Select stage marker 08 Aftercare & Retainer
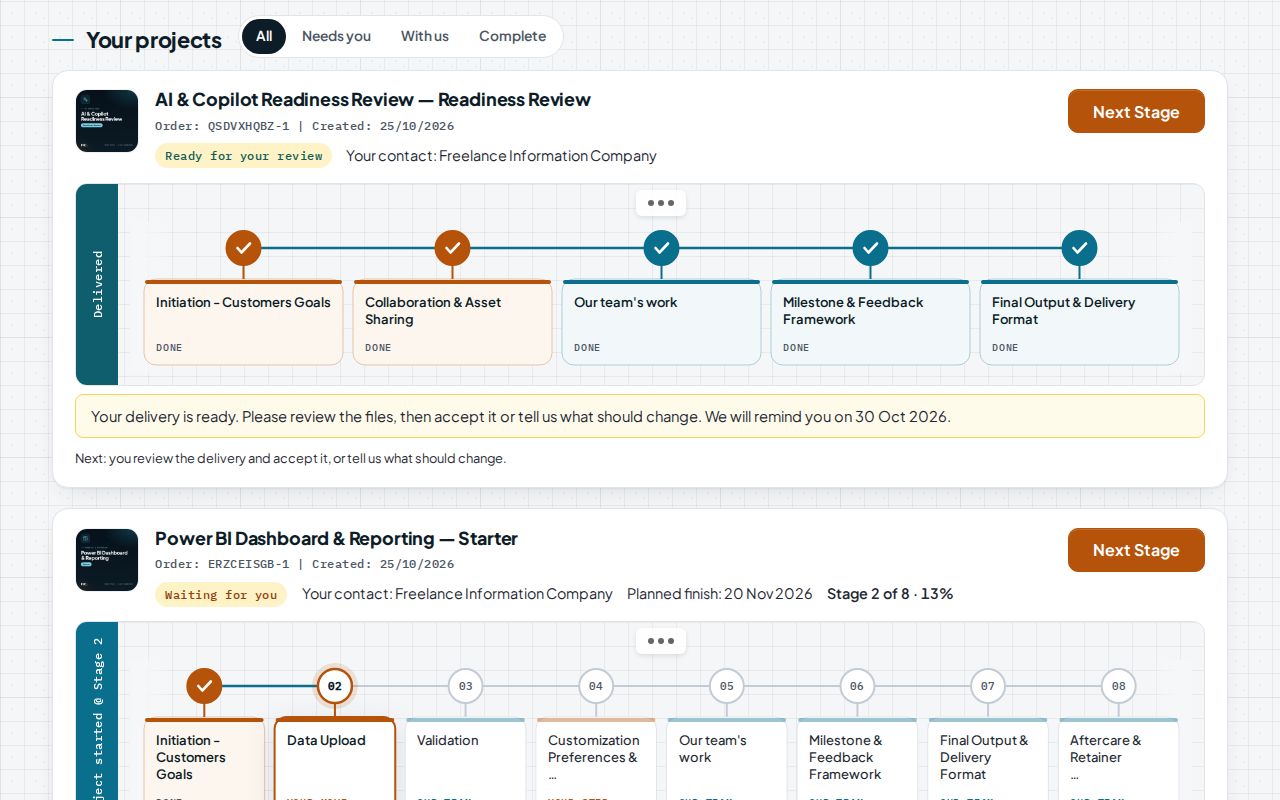Image resolution: width=1280 pixels, height=800 pixels. click(x=1119, y=686)
